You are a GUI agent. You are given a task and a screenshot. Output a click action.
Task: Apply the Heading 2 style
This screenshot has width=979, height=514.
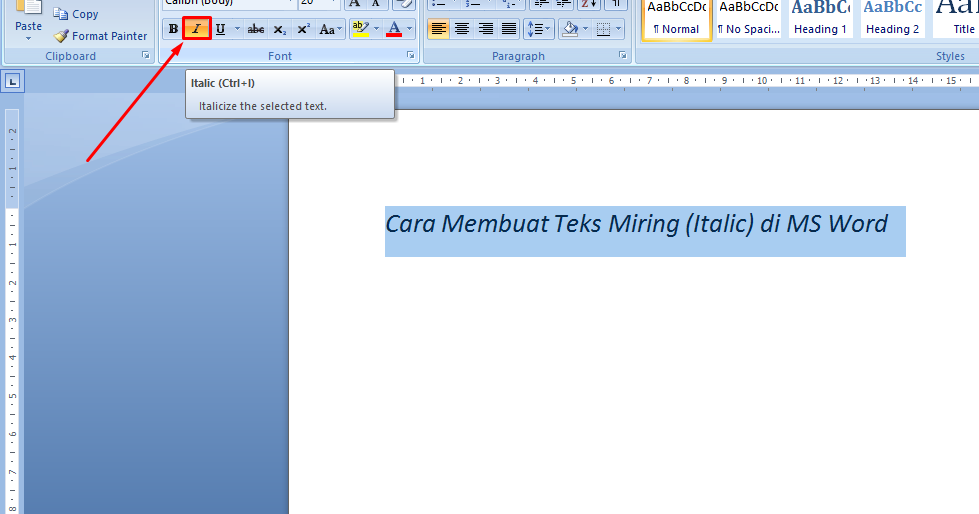point(892,19)
